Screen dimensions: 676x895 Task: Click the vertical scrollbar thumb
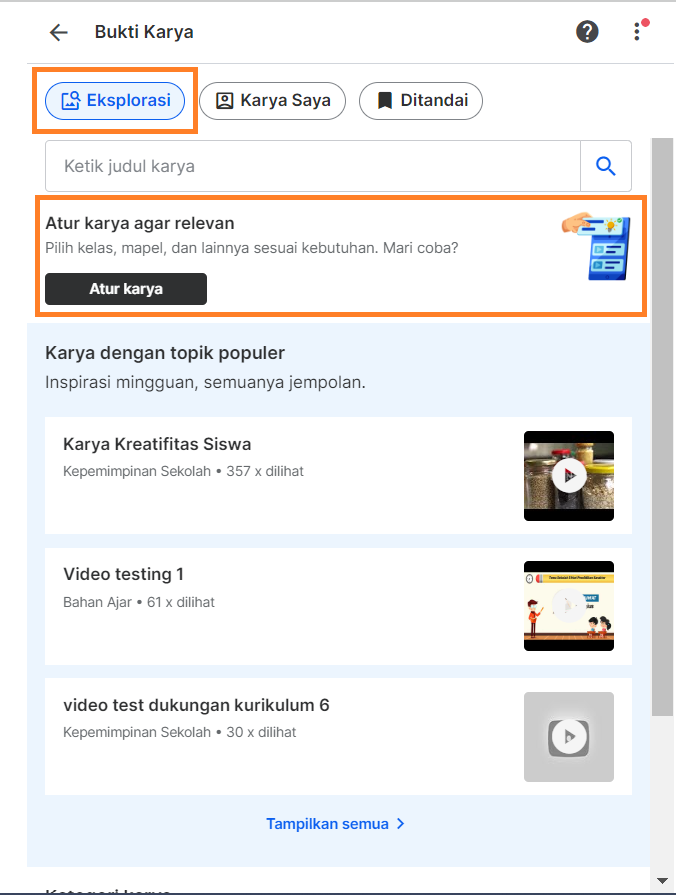coord(662,426)
